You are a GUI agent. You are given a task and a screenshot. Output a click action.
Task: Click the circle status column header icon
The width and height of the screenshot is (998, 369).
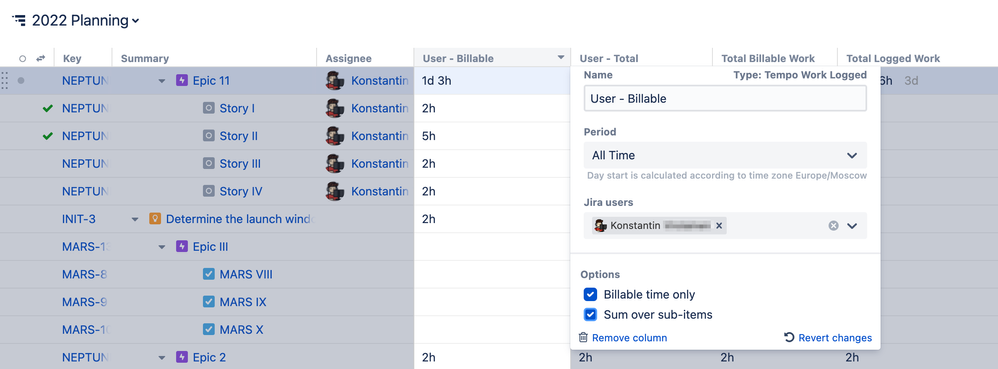(x=23, y=59)
